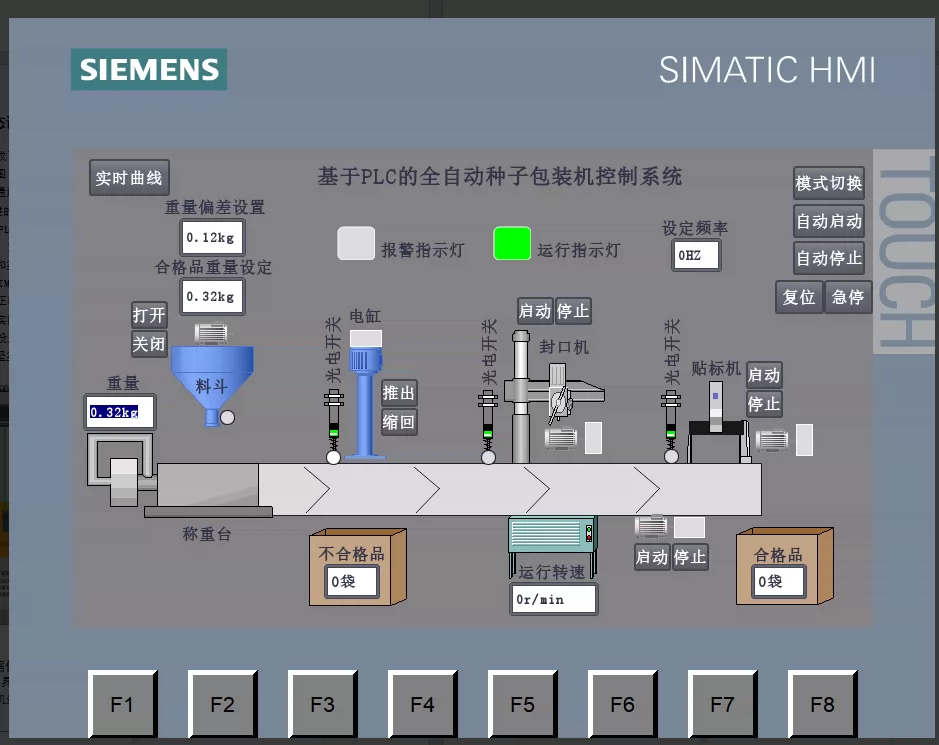The height and width of the screenshot is (745, 939).
Task: Click the 称重台 weighing platform graphic
Action: point(208,490)
